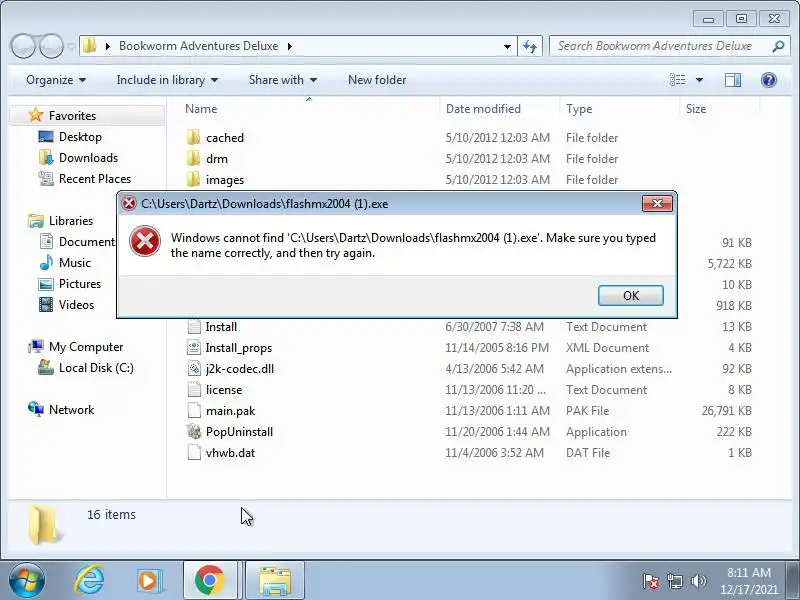The width and height of the screenshot is (800, 600).
Task: Open the Music library
Action: 74,263
